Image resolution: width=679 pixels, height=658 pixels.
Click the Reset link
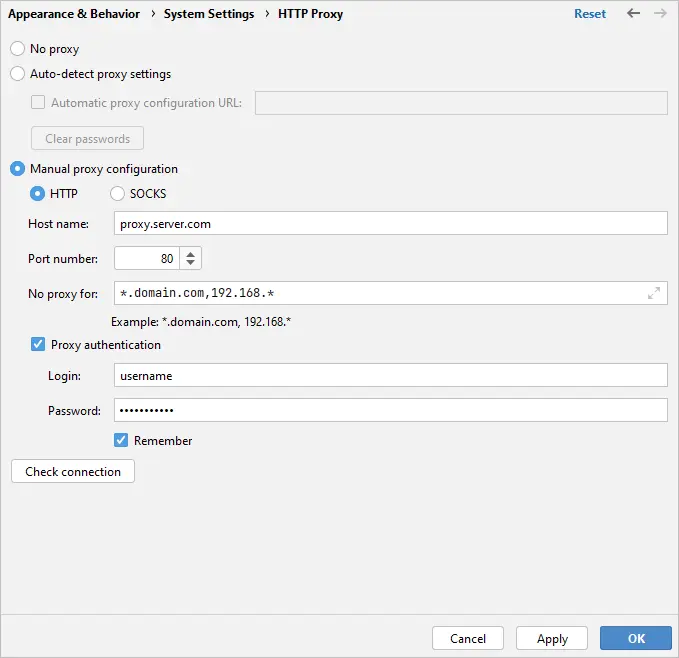click(x=590, y=14)
